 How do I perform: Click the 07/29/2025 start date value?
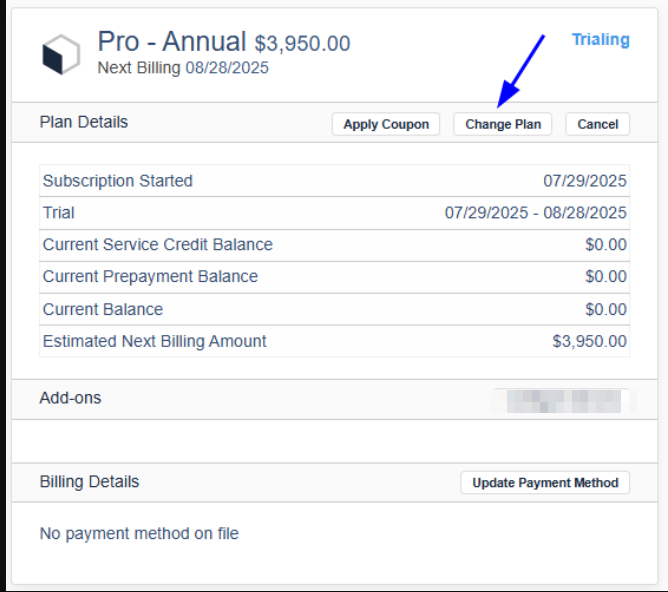[x=584, y=181]
